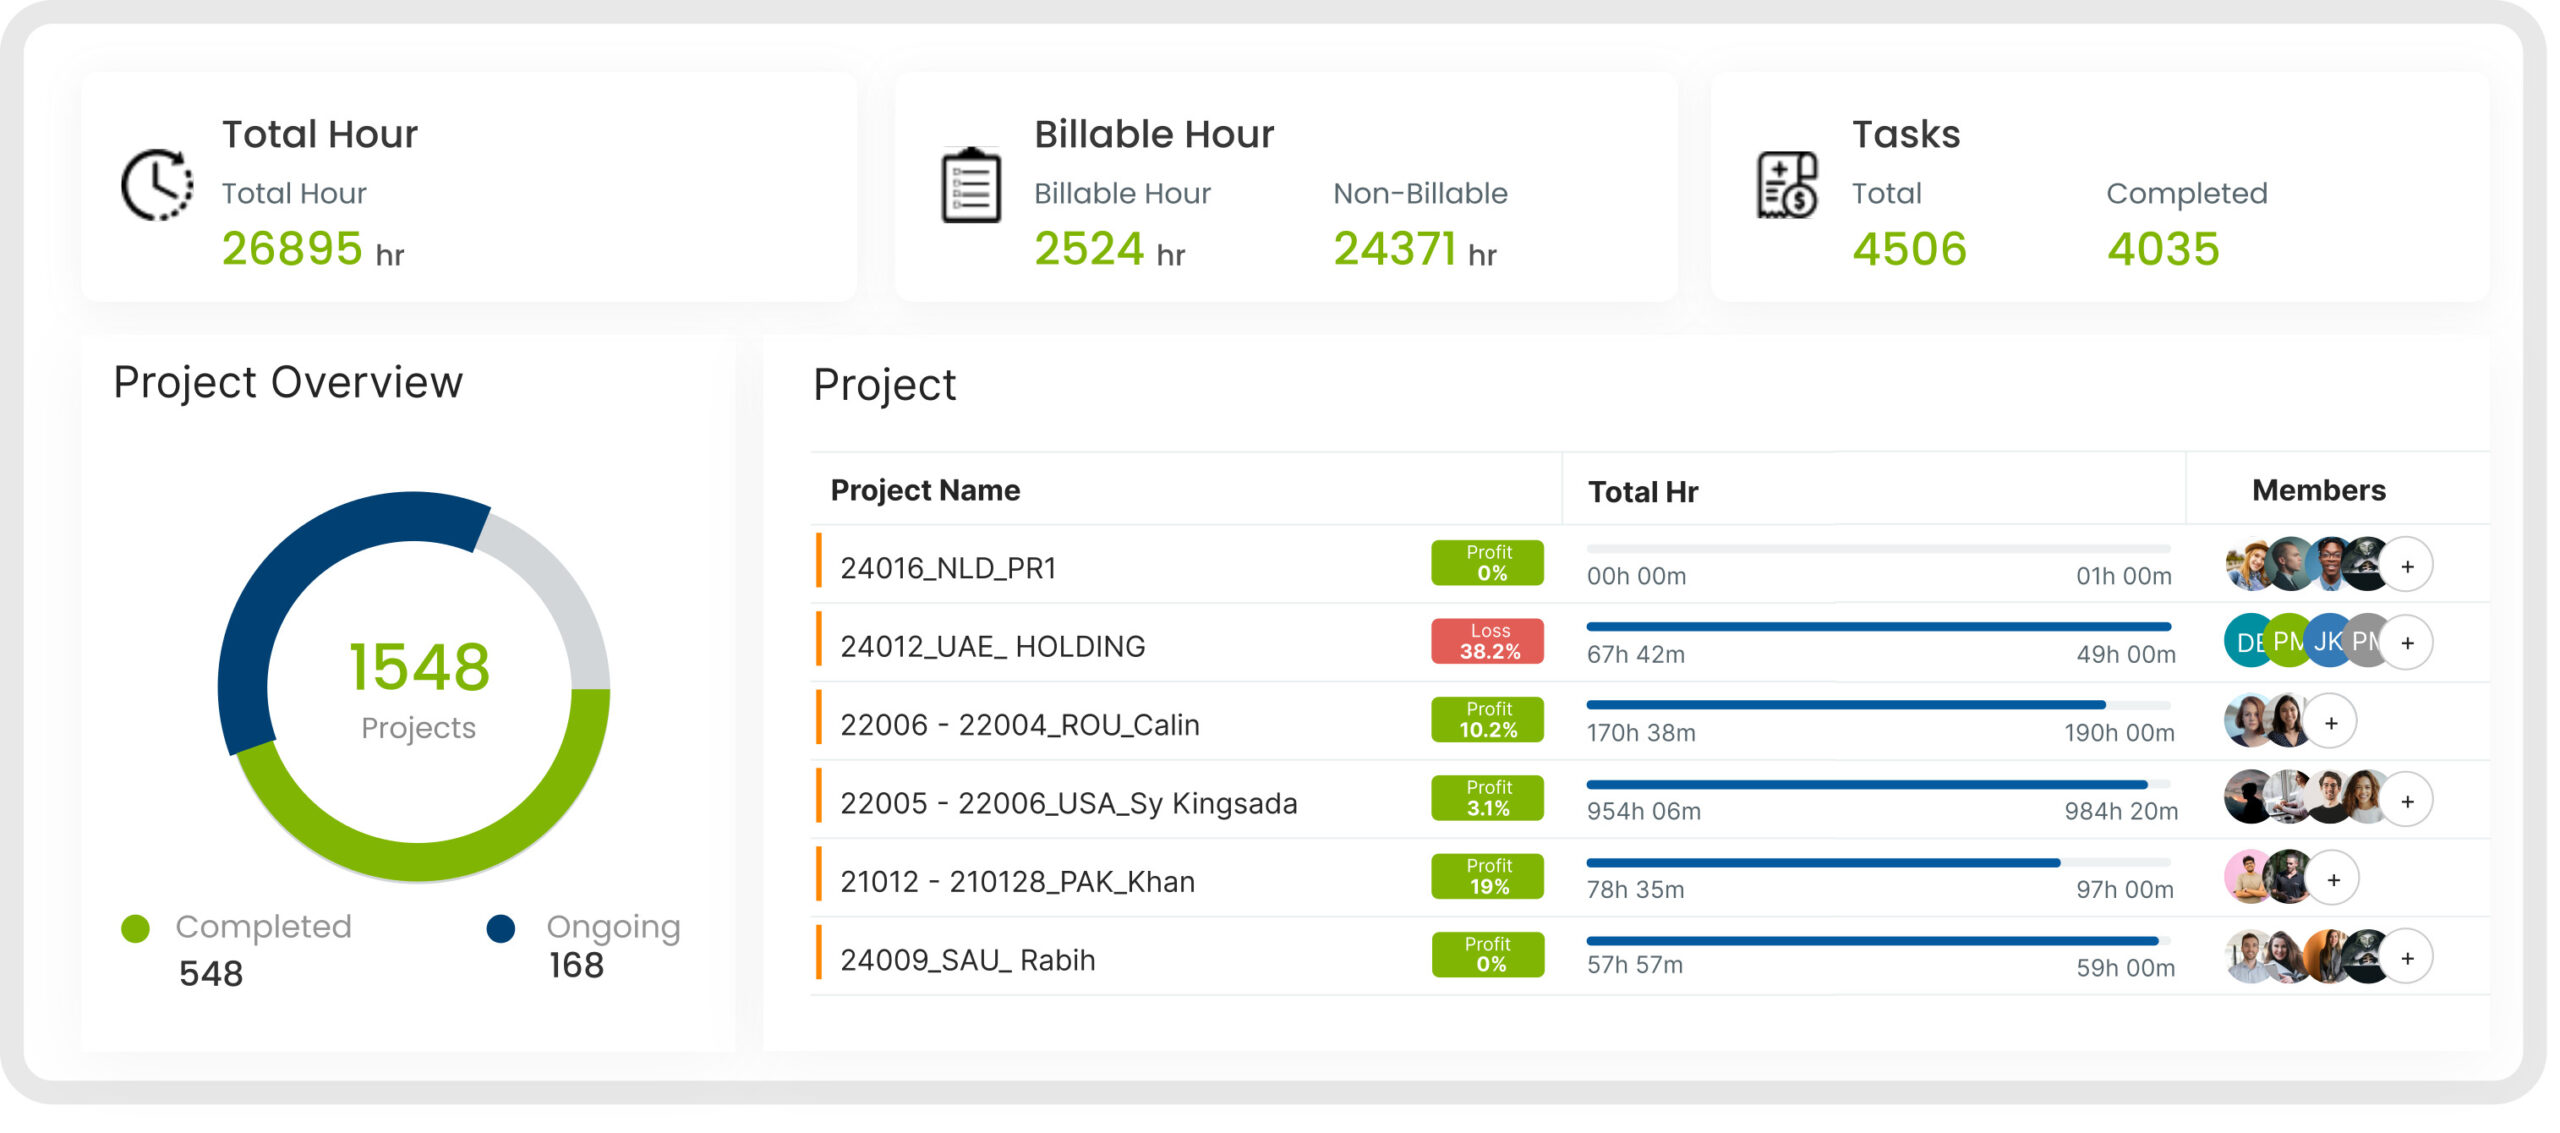Open the 24012_UAE_ HOLDING project

pyautogui.click(x=992, y=647)
